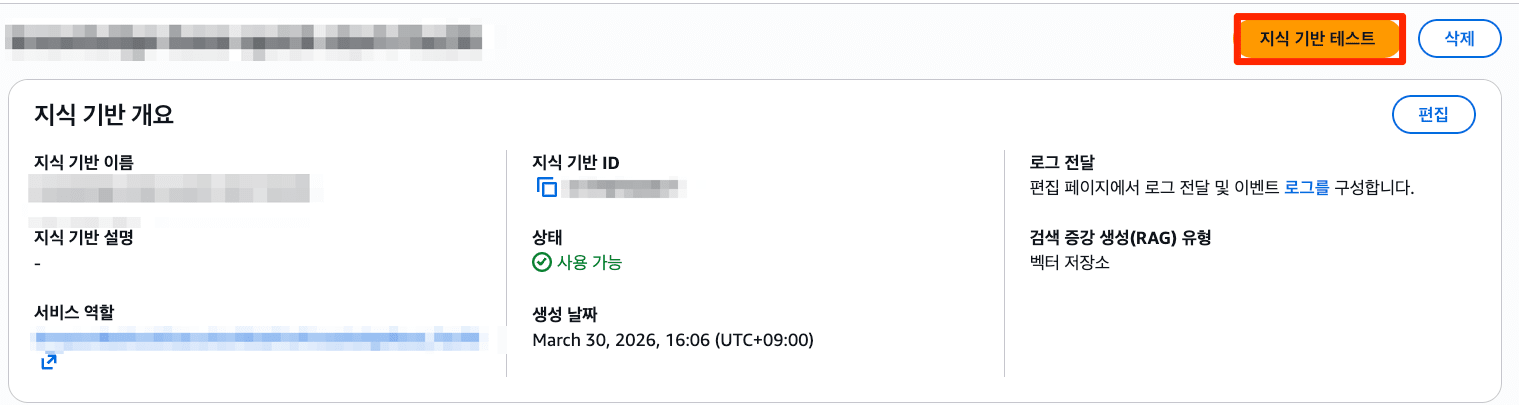Click the 지식 기반 설명 label
1519x405 pixels.
click(84, 237)
